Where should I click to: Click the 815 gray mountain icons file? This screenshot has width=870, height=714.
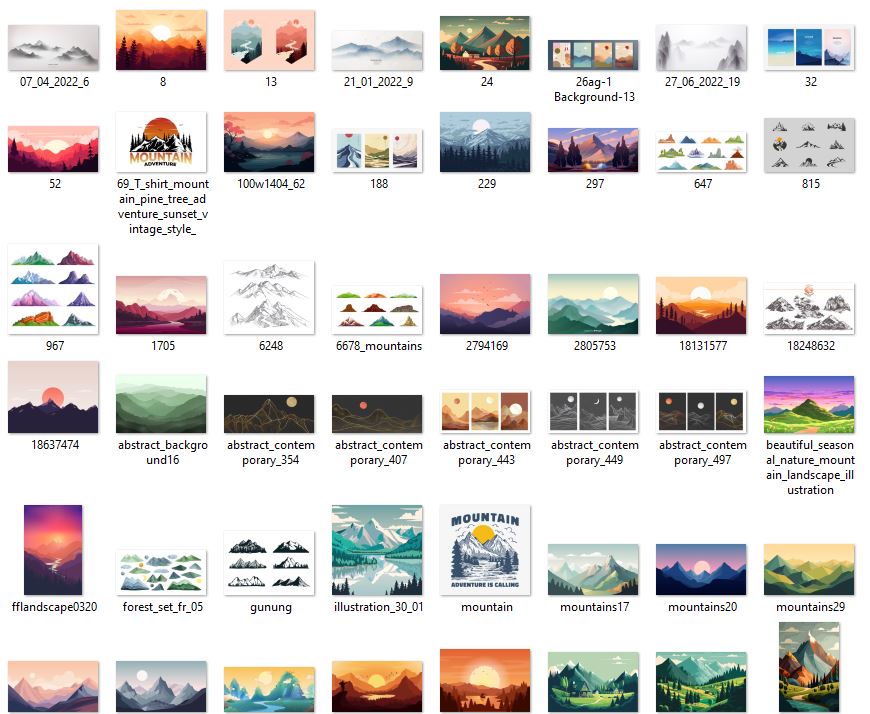pos(809,146)
